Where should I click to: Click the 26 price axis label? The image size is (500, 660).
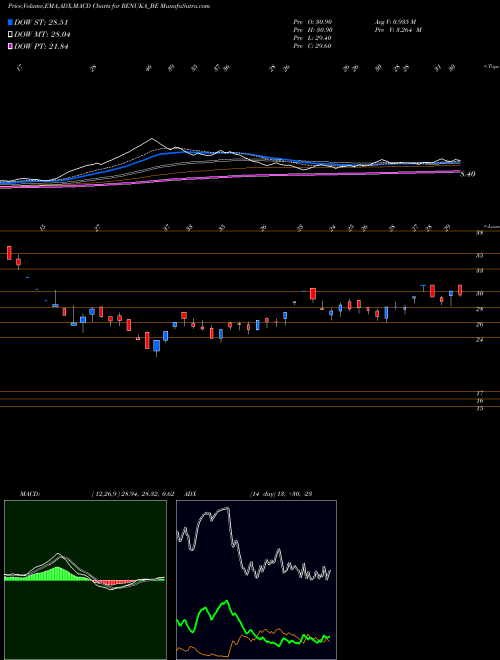[479, 325]
